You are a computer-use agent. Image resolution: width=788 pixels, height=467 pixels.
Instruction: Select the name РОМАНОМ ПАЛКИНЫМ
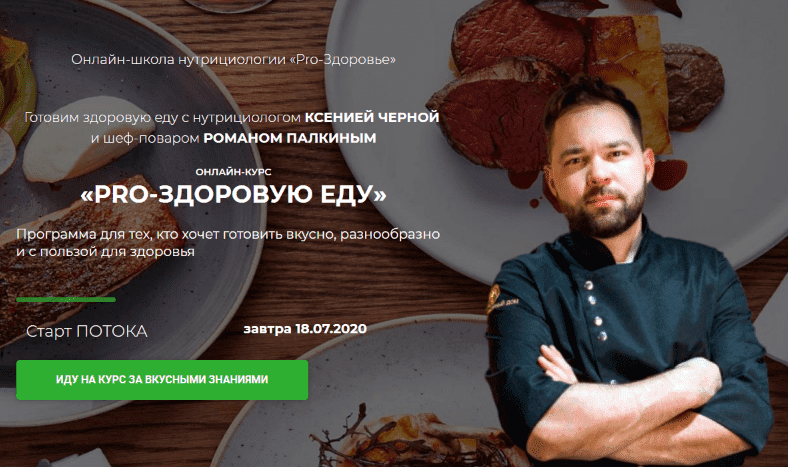[289, 138]
